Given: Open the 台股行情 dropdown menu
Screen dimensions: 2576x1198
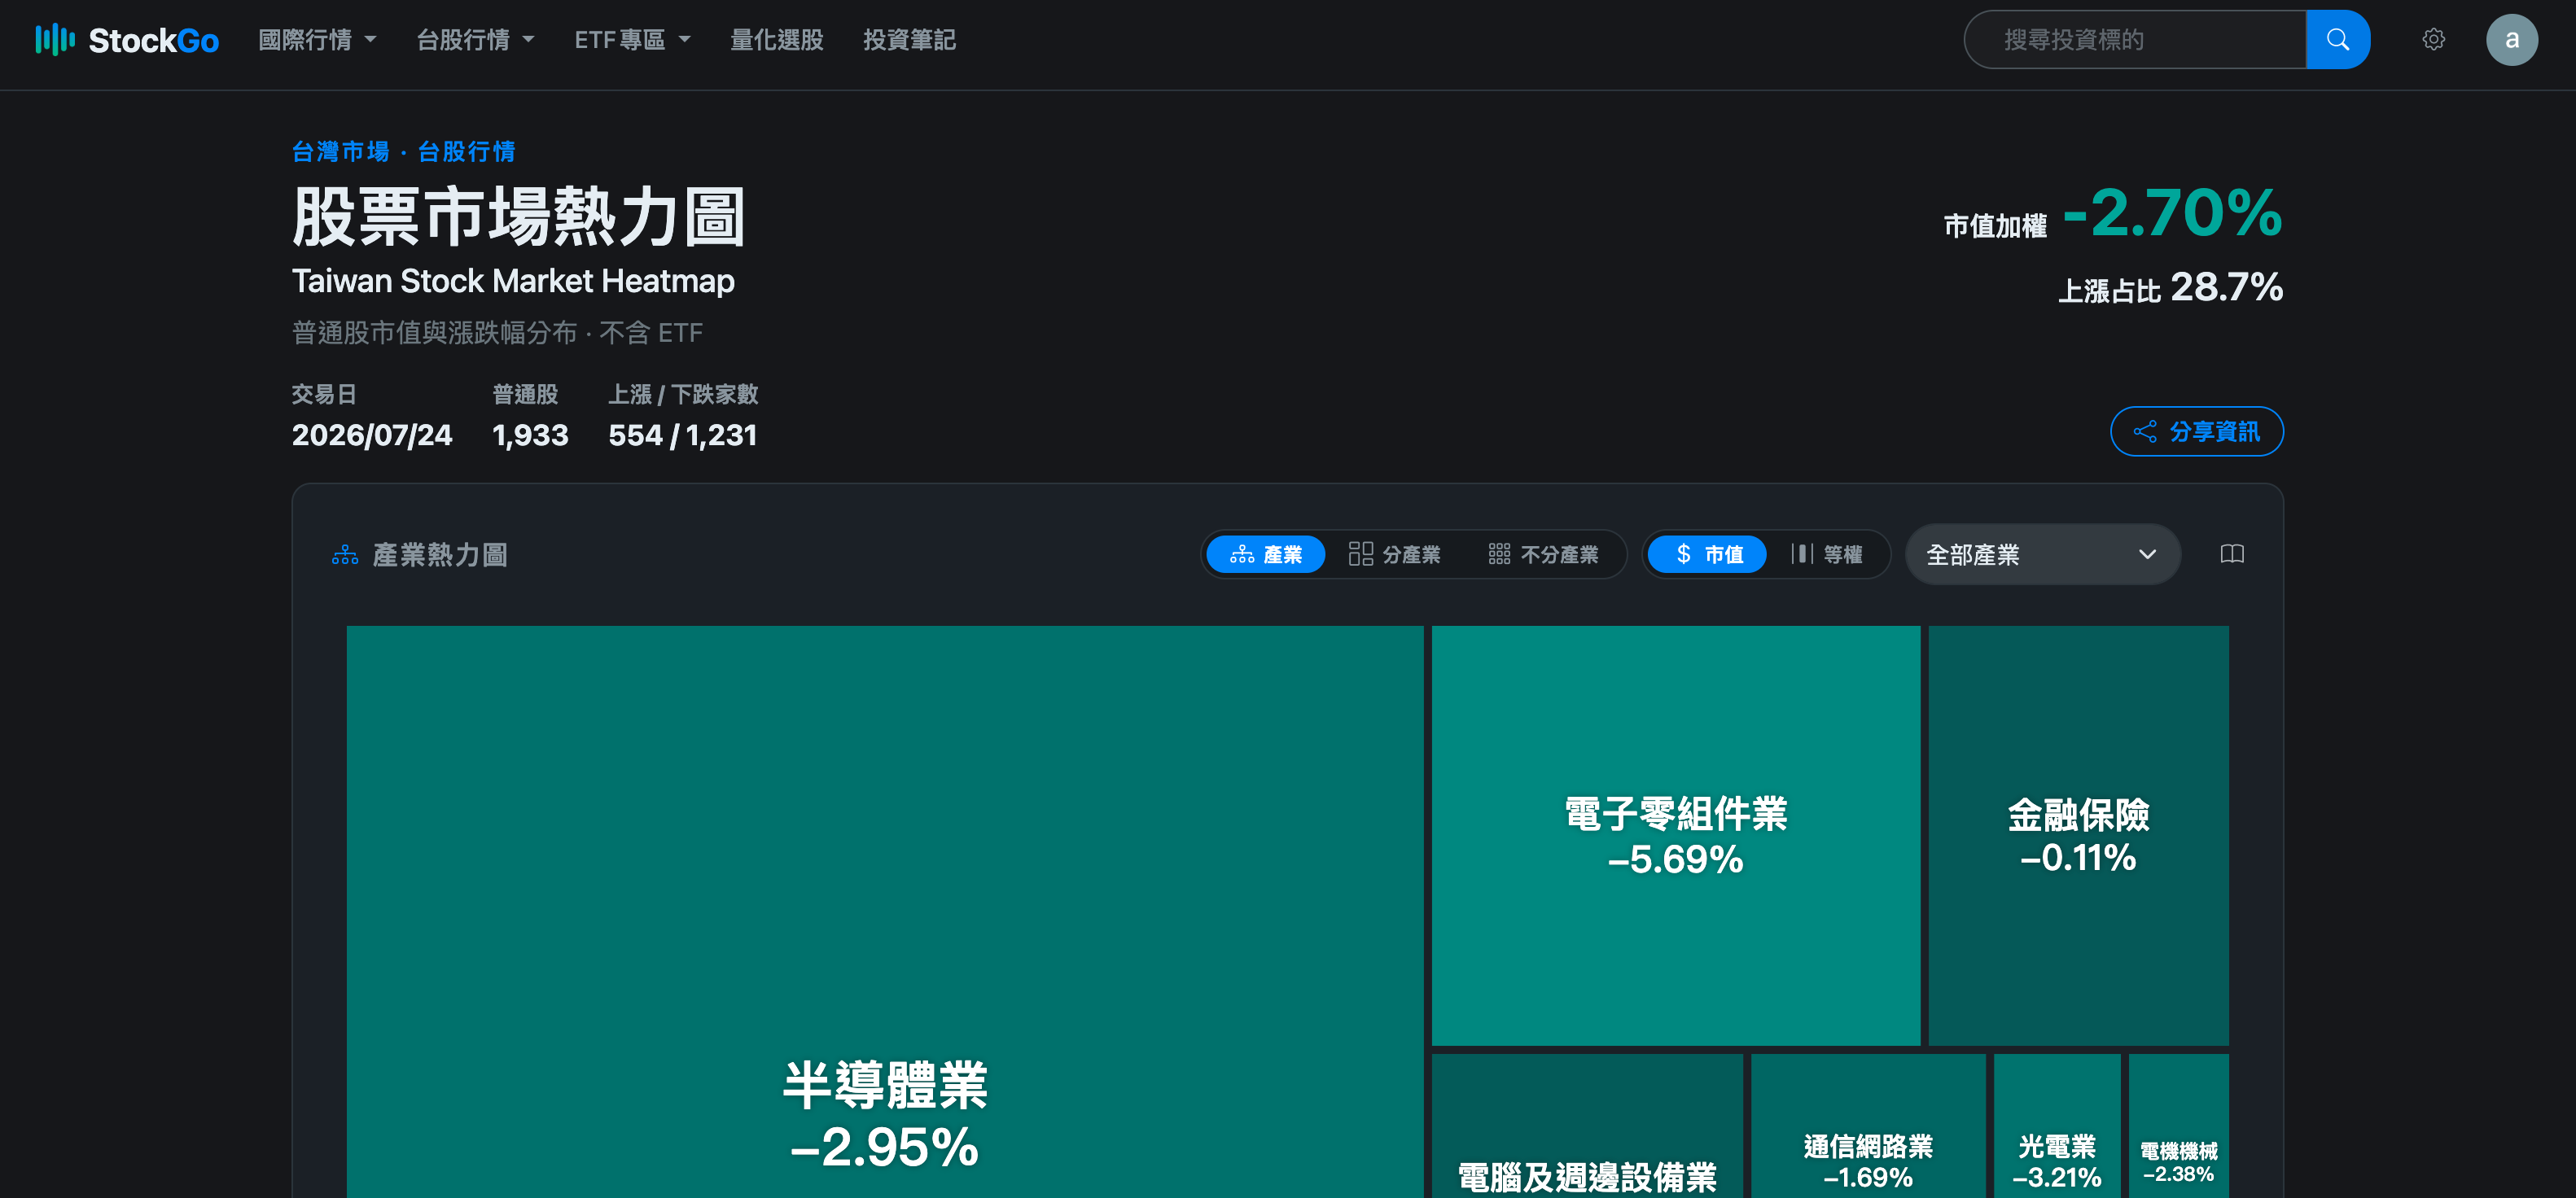Looking at the screenshot, I should pyautogui.click(x=475, y=40).
